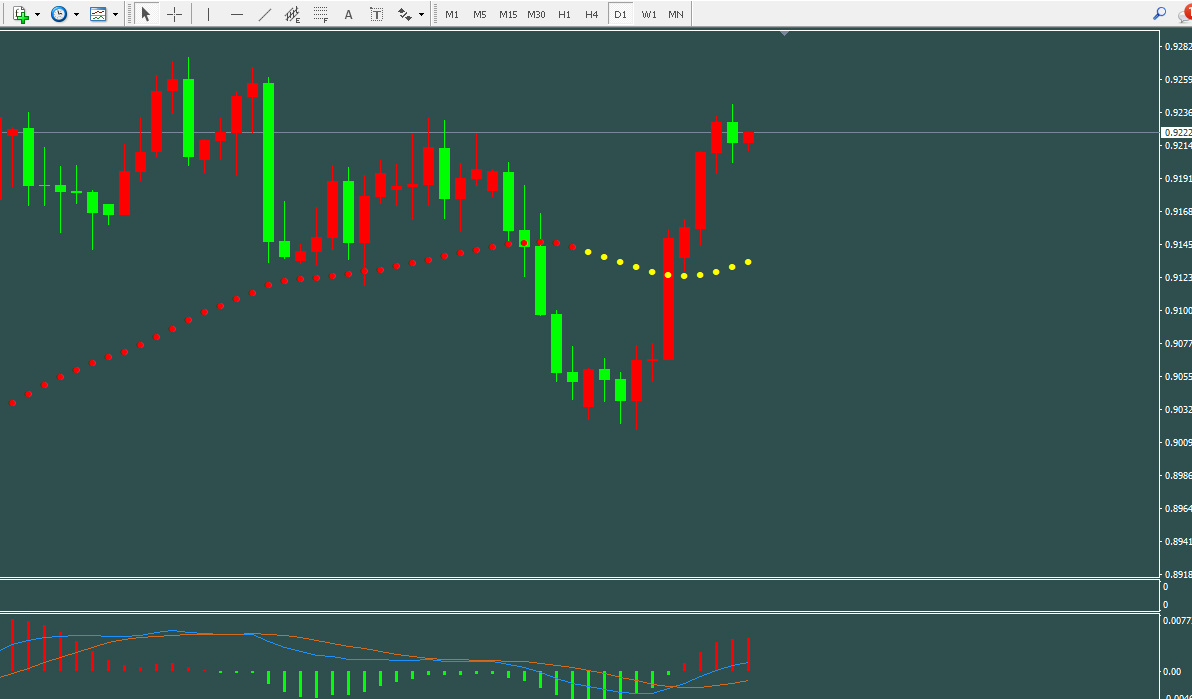1192x699 pixels.
Task: Open the add indicators dropdown arrow
Action: (37, 14)
